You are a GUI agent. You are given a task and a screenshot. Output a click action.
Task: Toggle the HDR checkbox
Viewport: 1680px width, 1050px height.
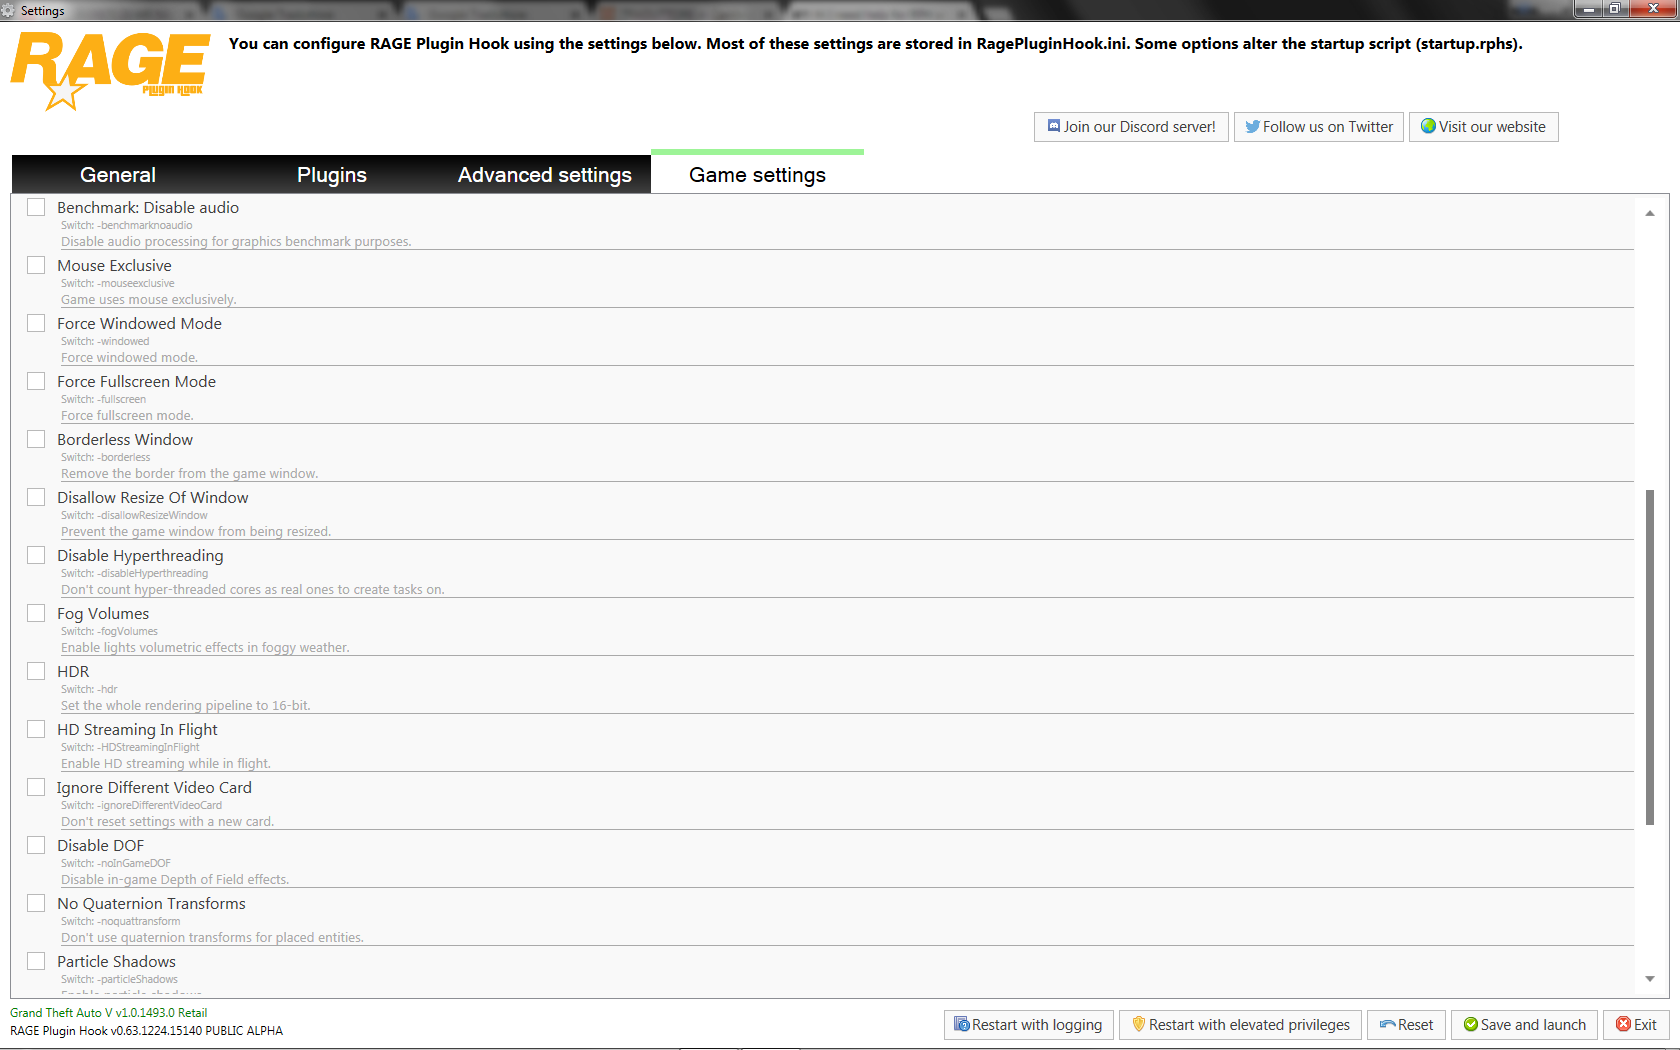tap(36, 672)
